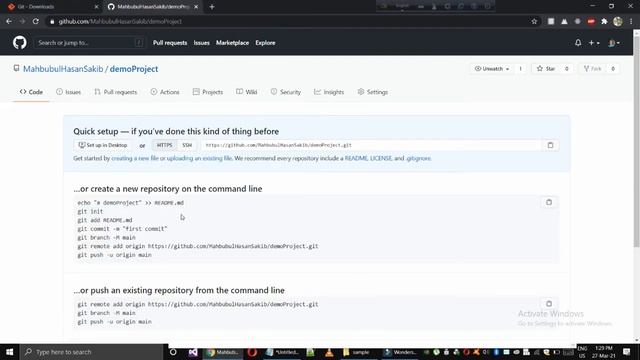Image resolution: width=640 pixels, height=360 pixels.
Task: Open a new browser tab
Action: pyautogui.click(x=212, y=7)
